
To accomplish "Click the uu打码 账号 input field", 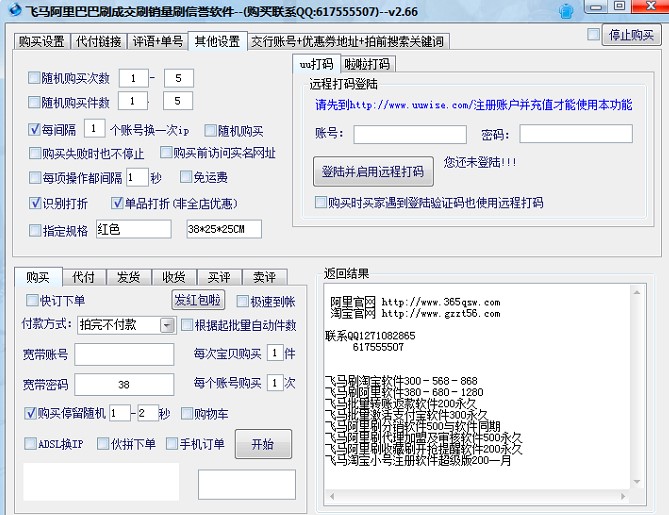I will [410, 134].
